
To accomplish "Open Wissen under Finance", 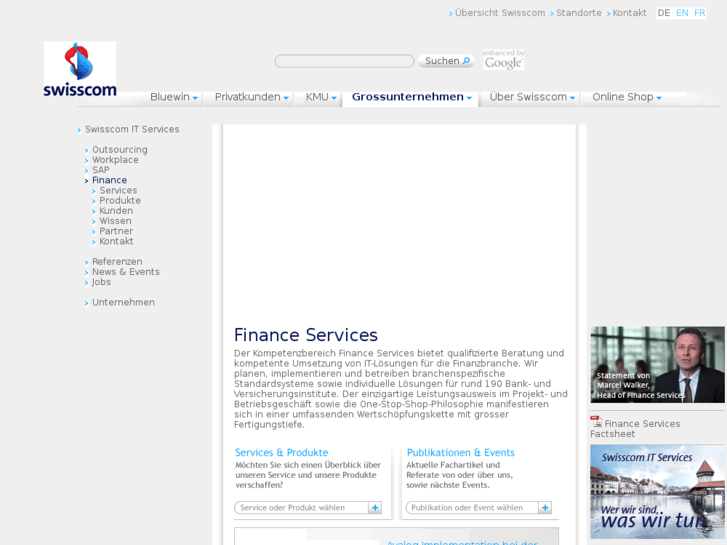I will pyautogui.click(x=115, y=221).
